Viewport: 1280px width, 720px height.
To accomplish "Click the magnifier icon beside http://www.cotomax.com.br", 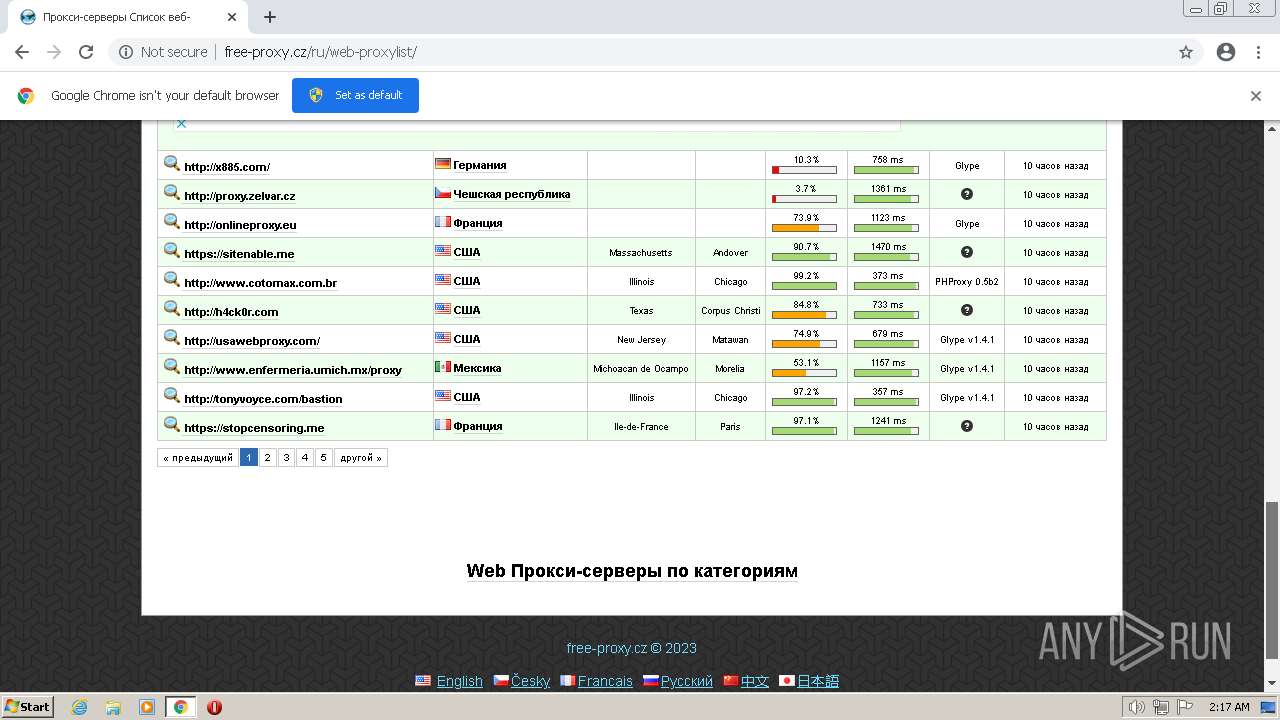I will click(171, 279).
